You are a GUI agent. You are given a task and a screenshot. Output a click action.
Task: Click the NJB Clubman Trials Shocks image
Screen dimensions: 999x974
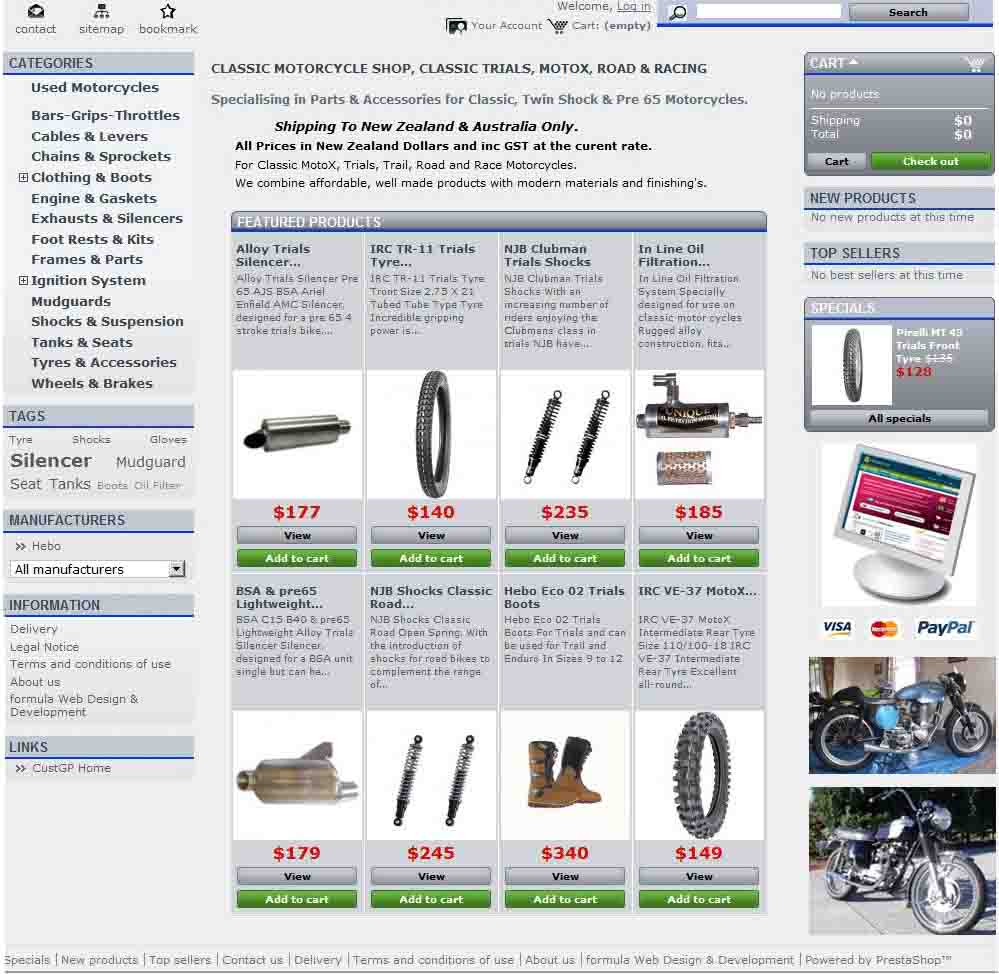[565, 434]
